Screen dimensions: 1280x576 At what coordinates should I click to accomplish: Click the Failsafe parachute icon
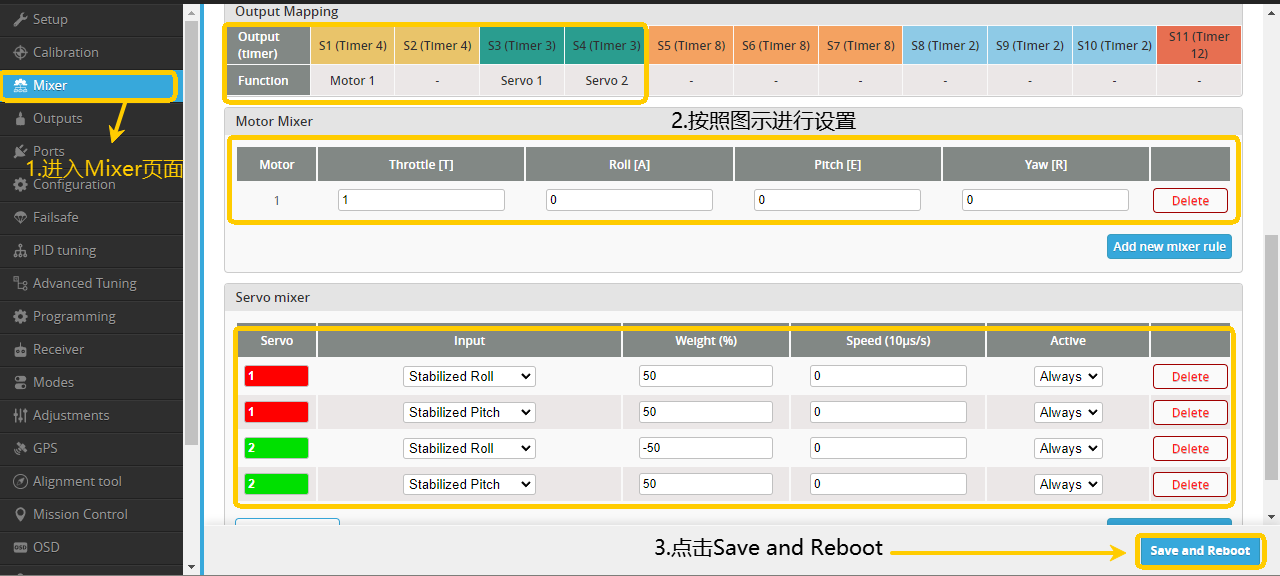click(x=21, y=217)
